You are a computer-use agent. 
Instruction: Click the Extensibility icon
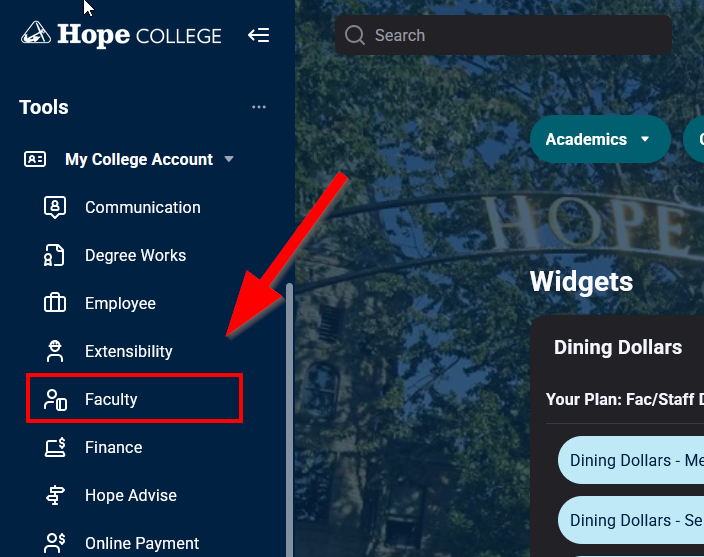click(x=55, y=351)
